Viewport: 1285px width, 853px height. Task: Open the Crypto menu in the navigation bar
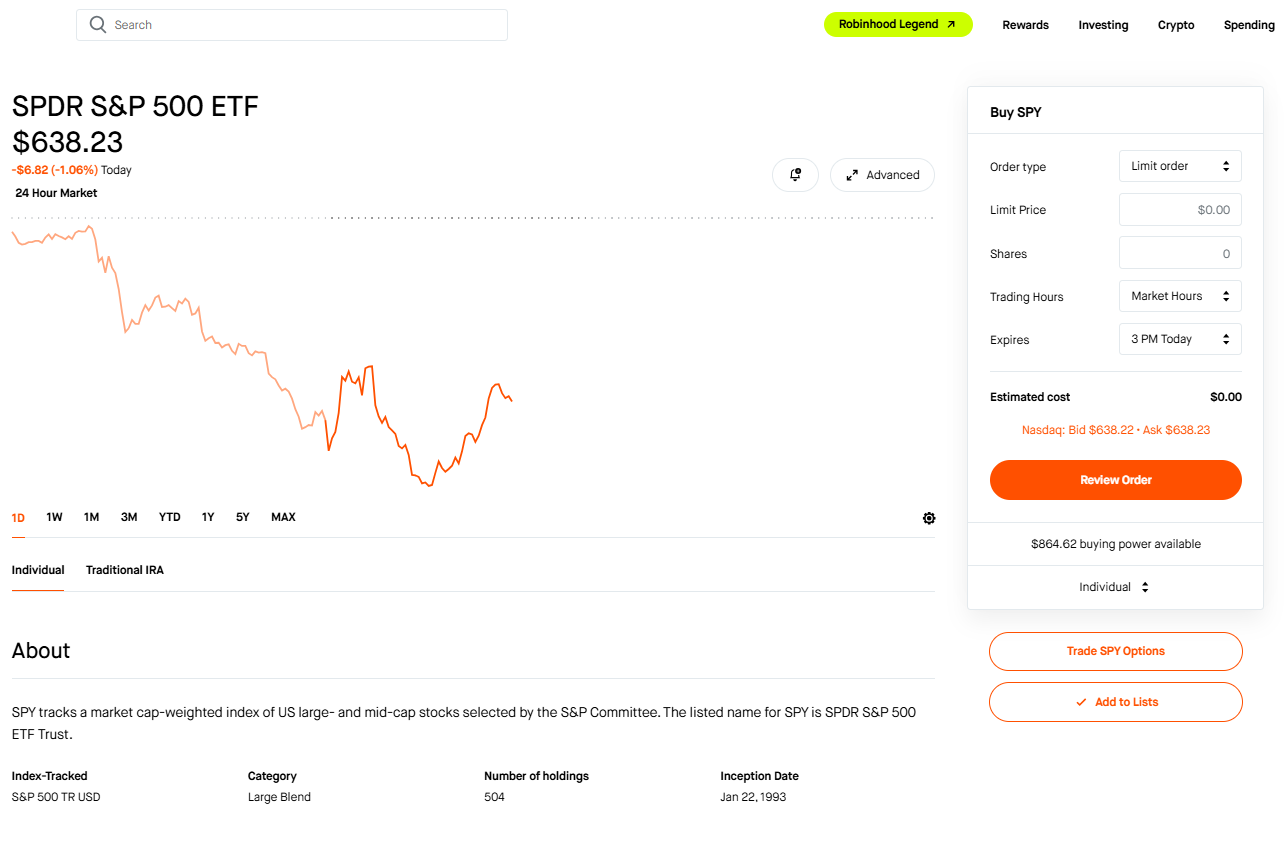click(1176, 24)
